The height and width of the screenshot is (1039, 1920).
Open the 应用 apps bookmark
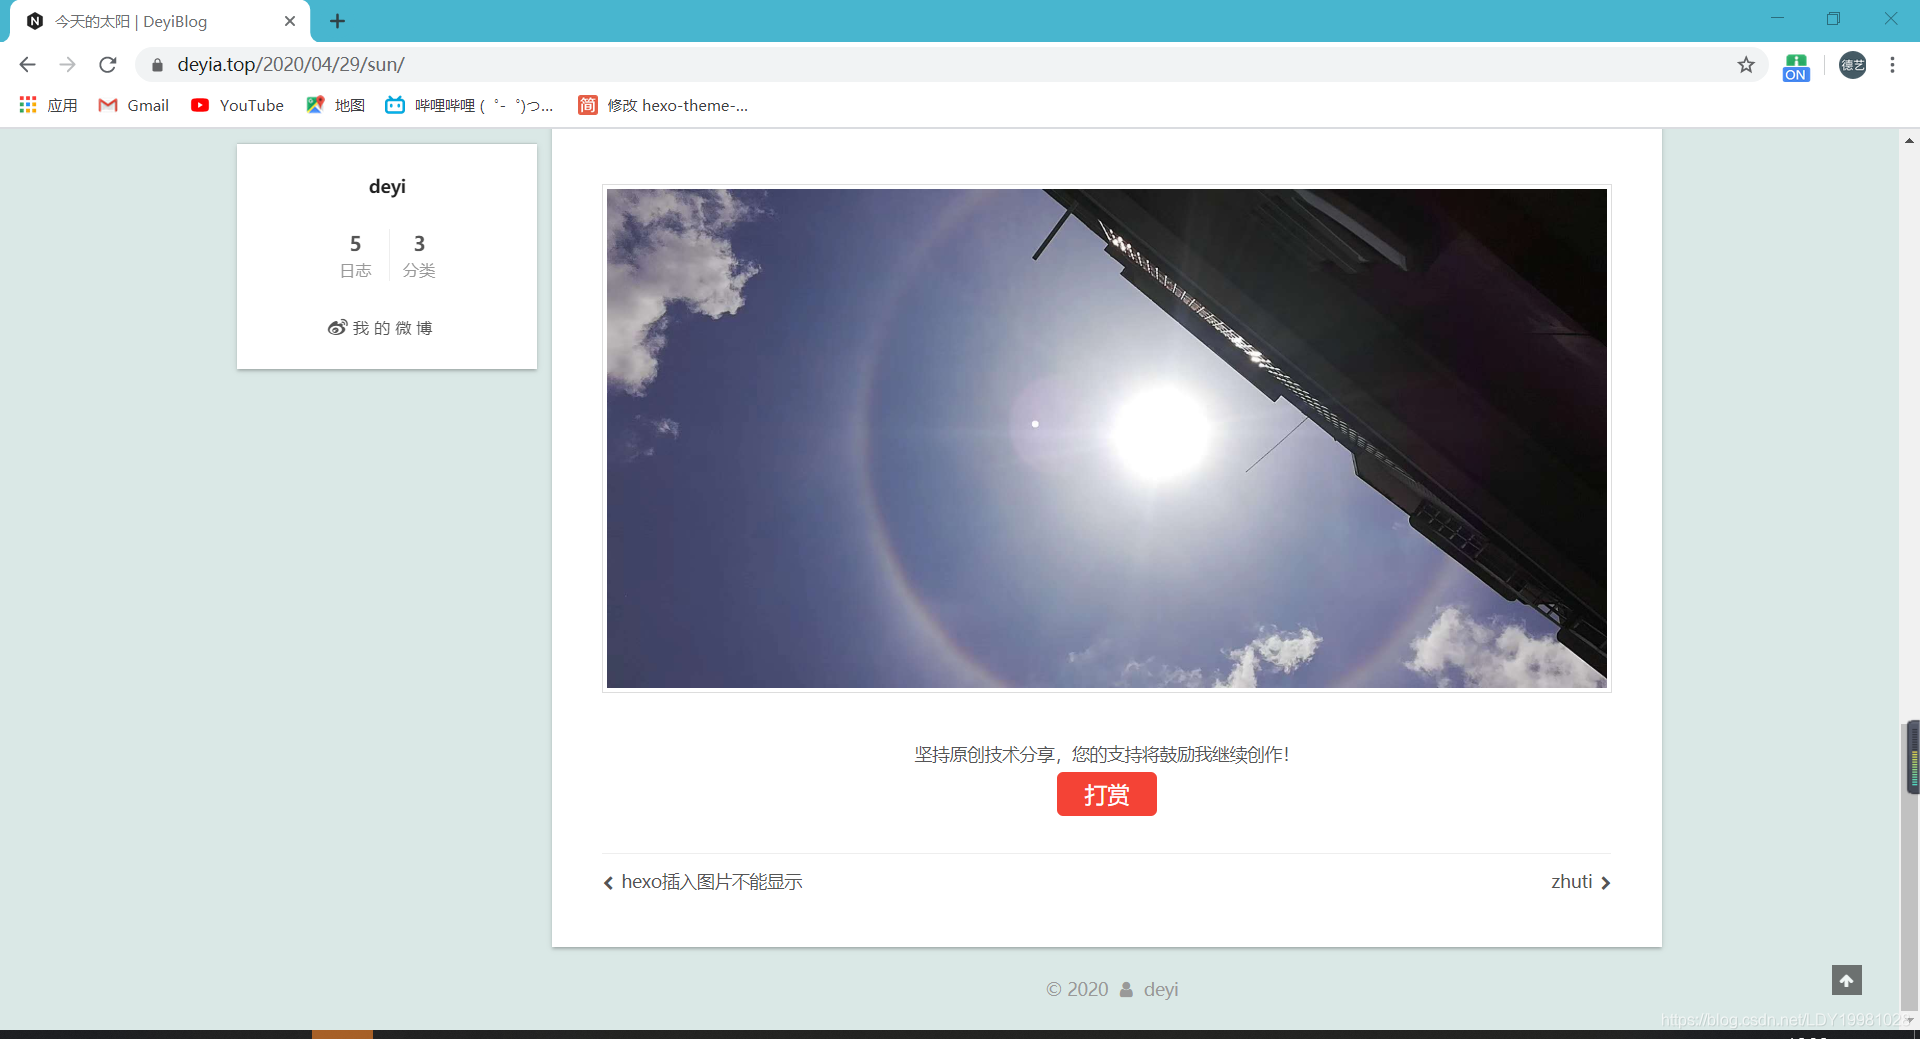tap(48, 105)
